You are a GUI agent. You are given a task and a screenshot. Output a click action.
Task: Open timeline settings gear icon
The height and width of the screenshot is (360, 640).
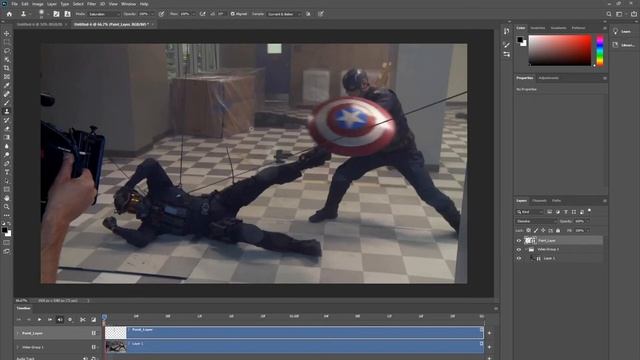click(x=70, y=320)
